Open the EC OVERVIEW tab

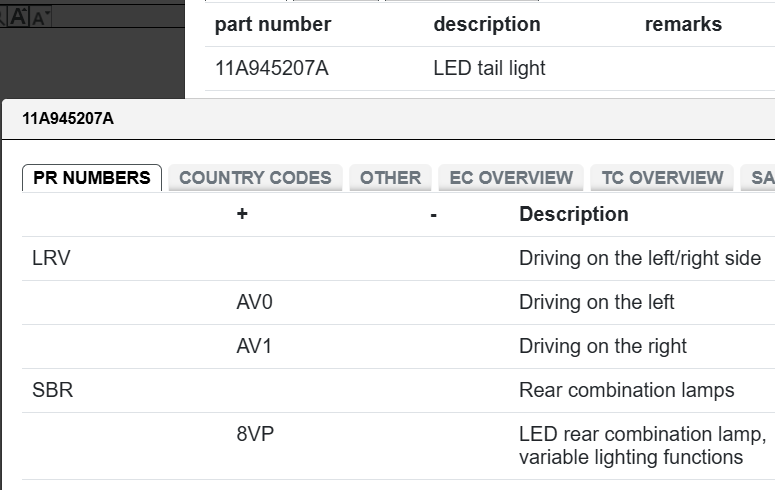(x=511, y=178)
